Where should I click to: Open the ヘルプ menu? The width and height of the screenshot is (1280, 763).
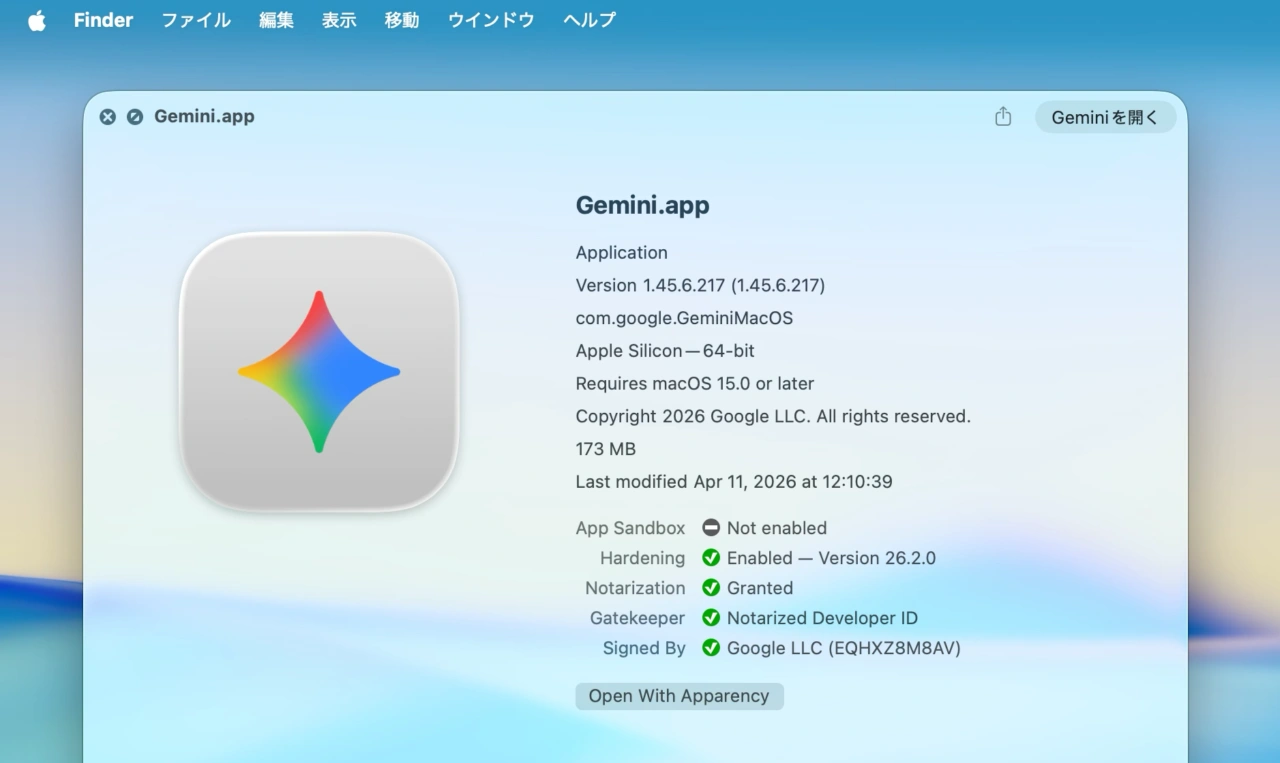tap(588, 20)
